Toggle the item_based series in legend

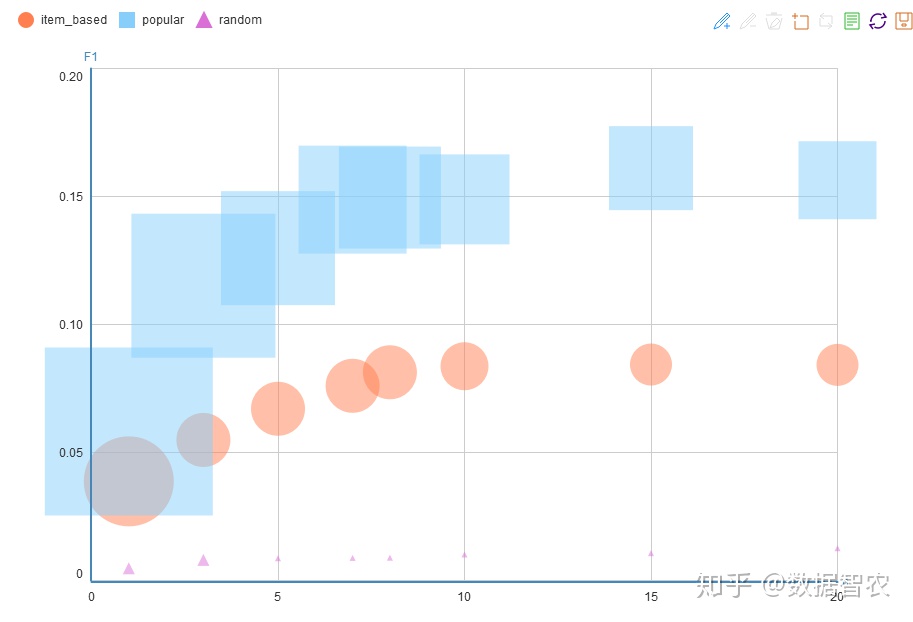coord(62,20)
